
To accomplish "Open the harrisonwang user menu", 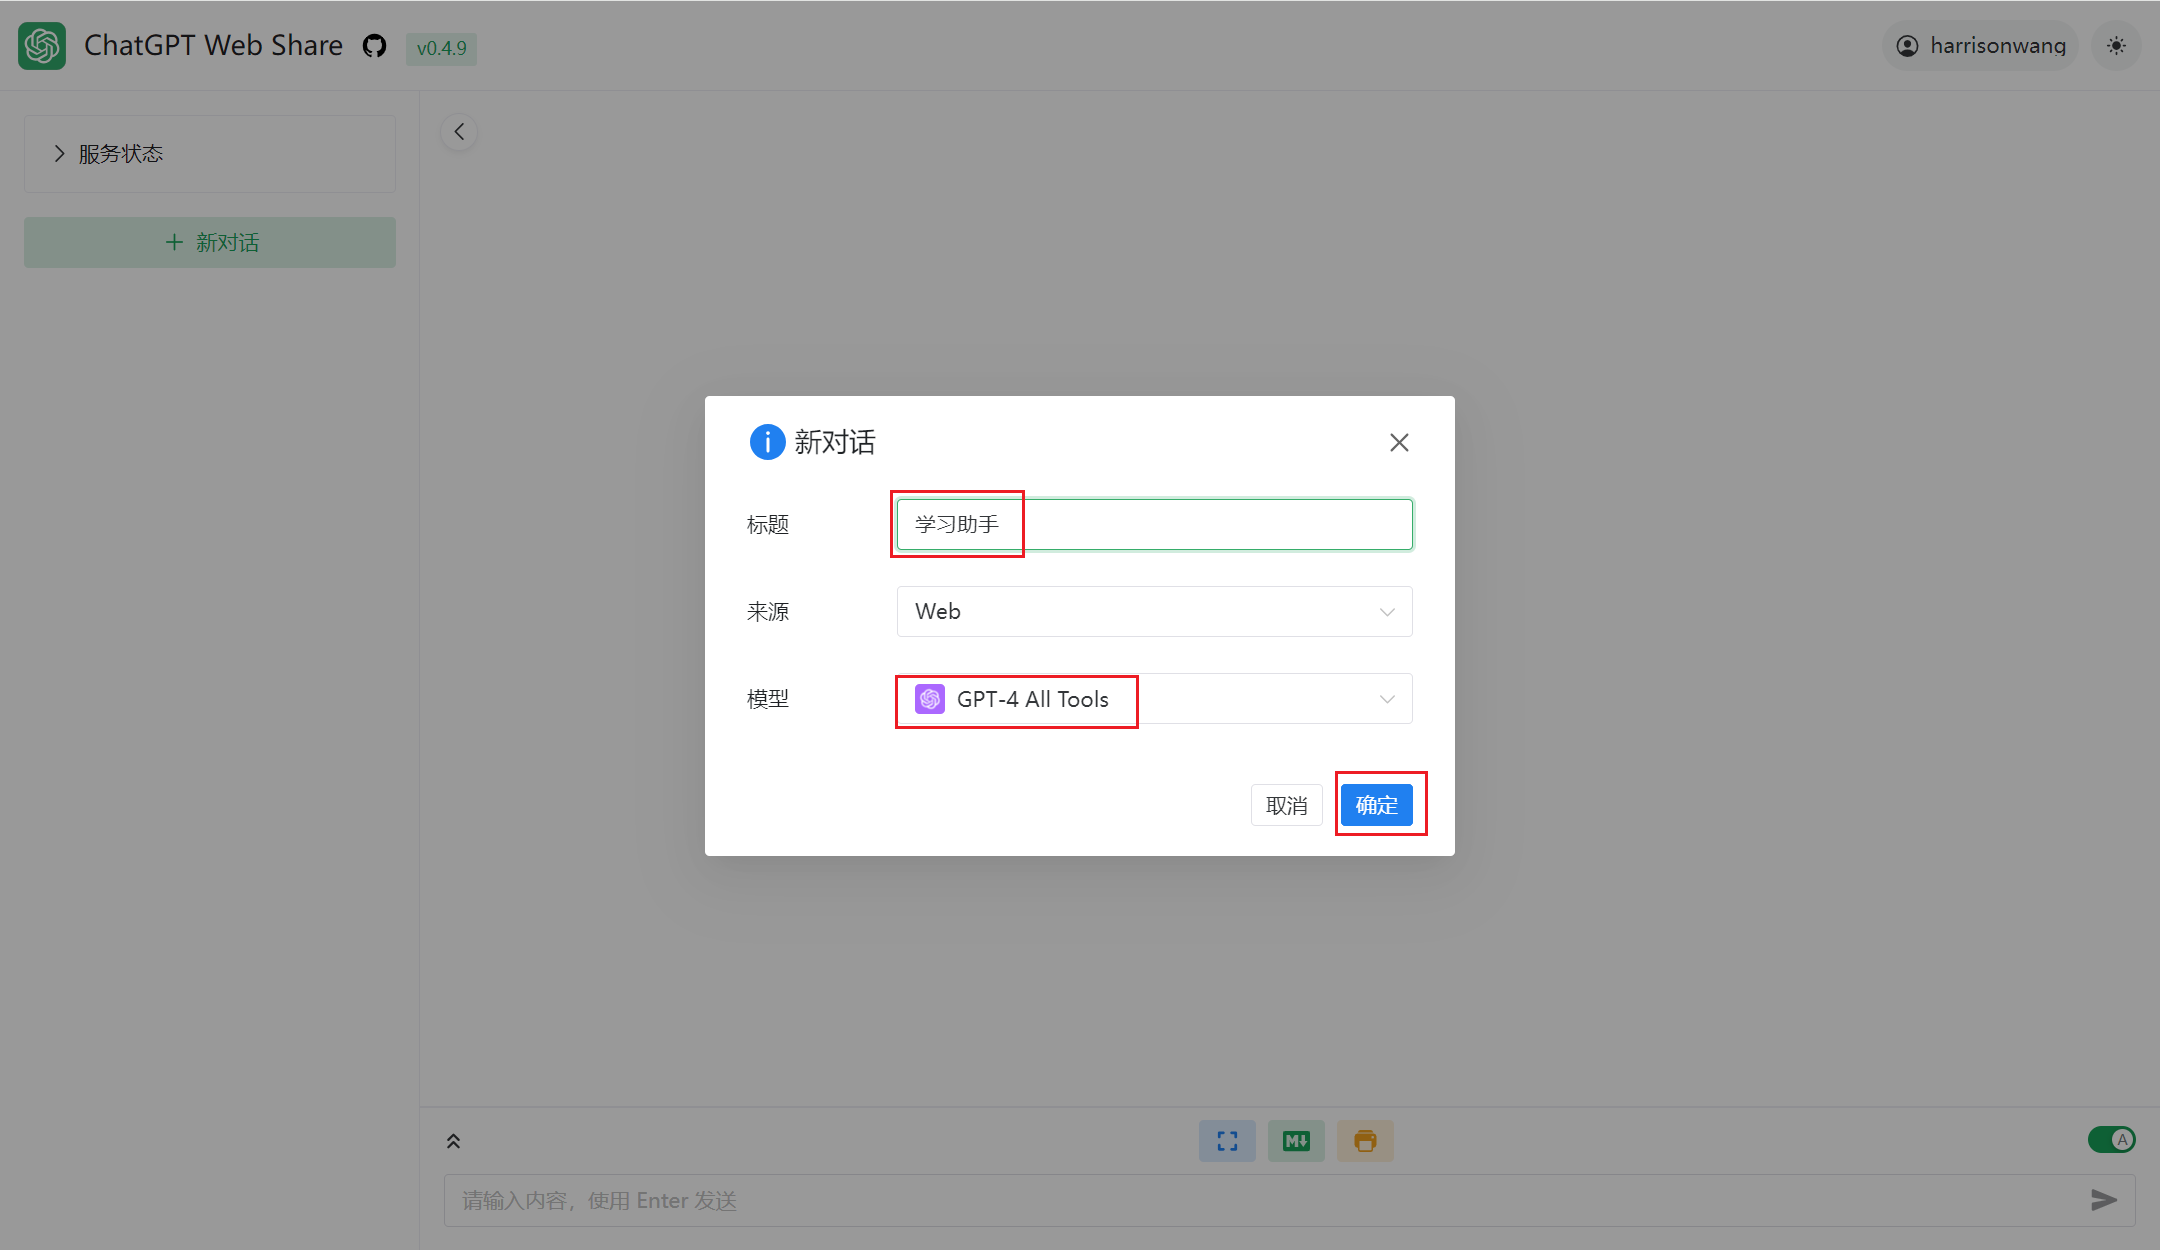I will click(1980, 46).
